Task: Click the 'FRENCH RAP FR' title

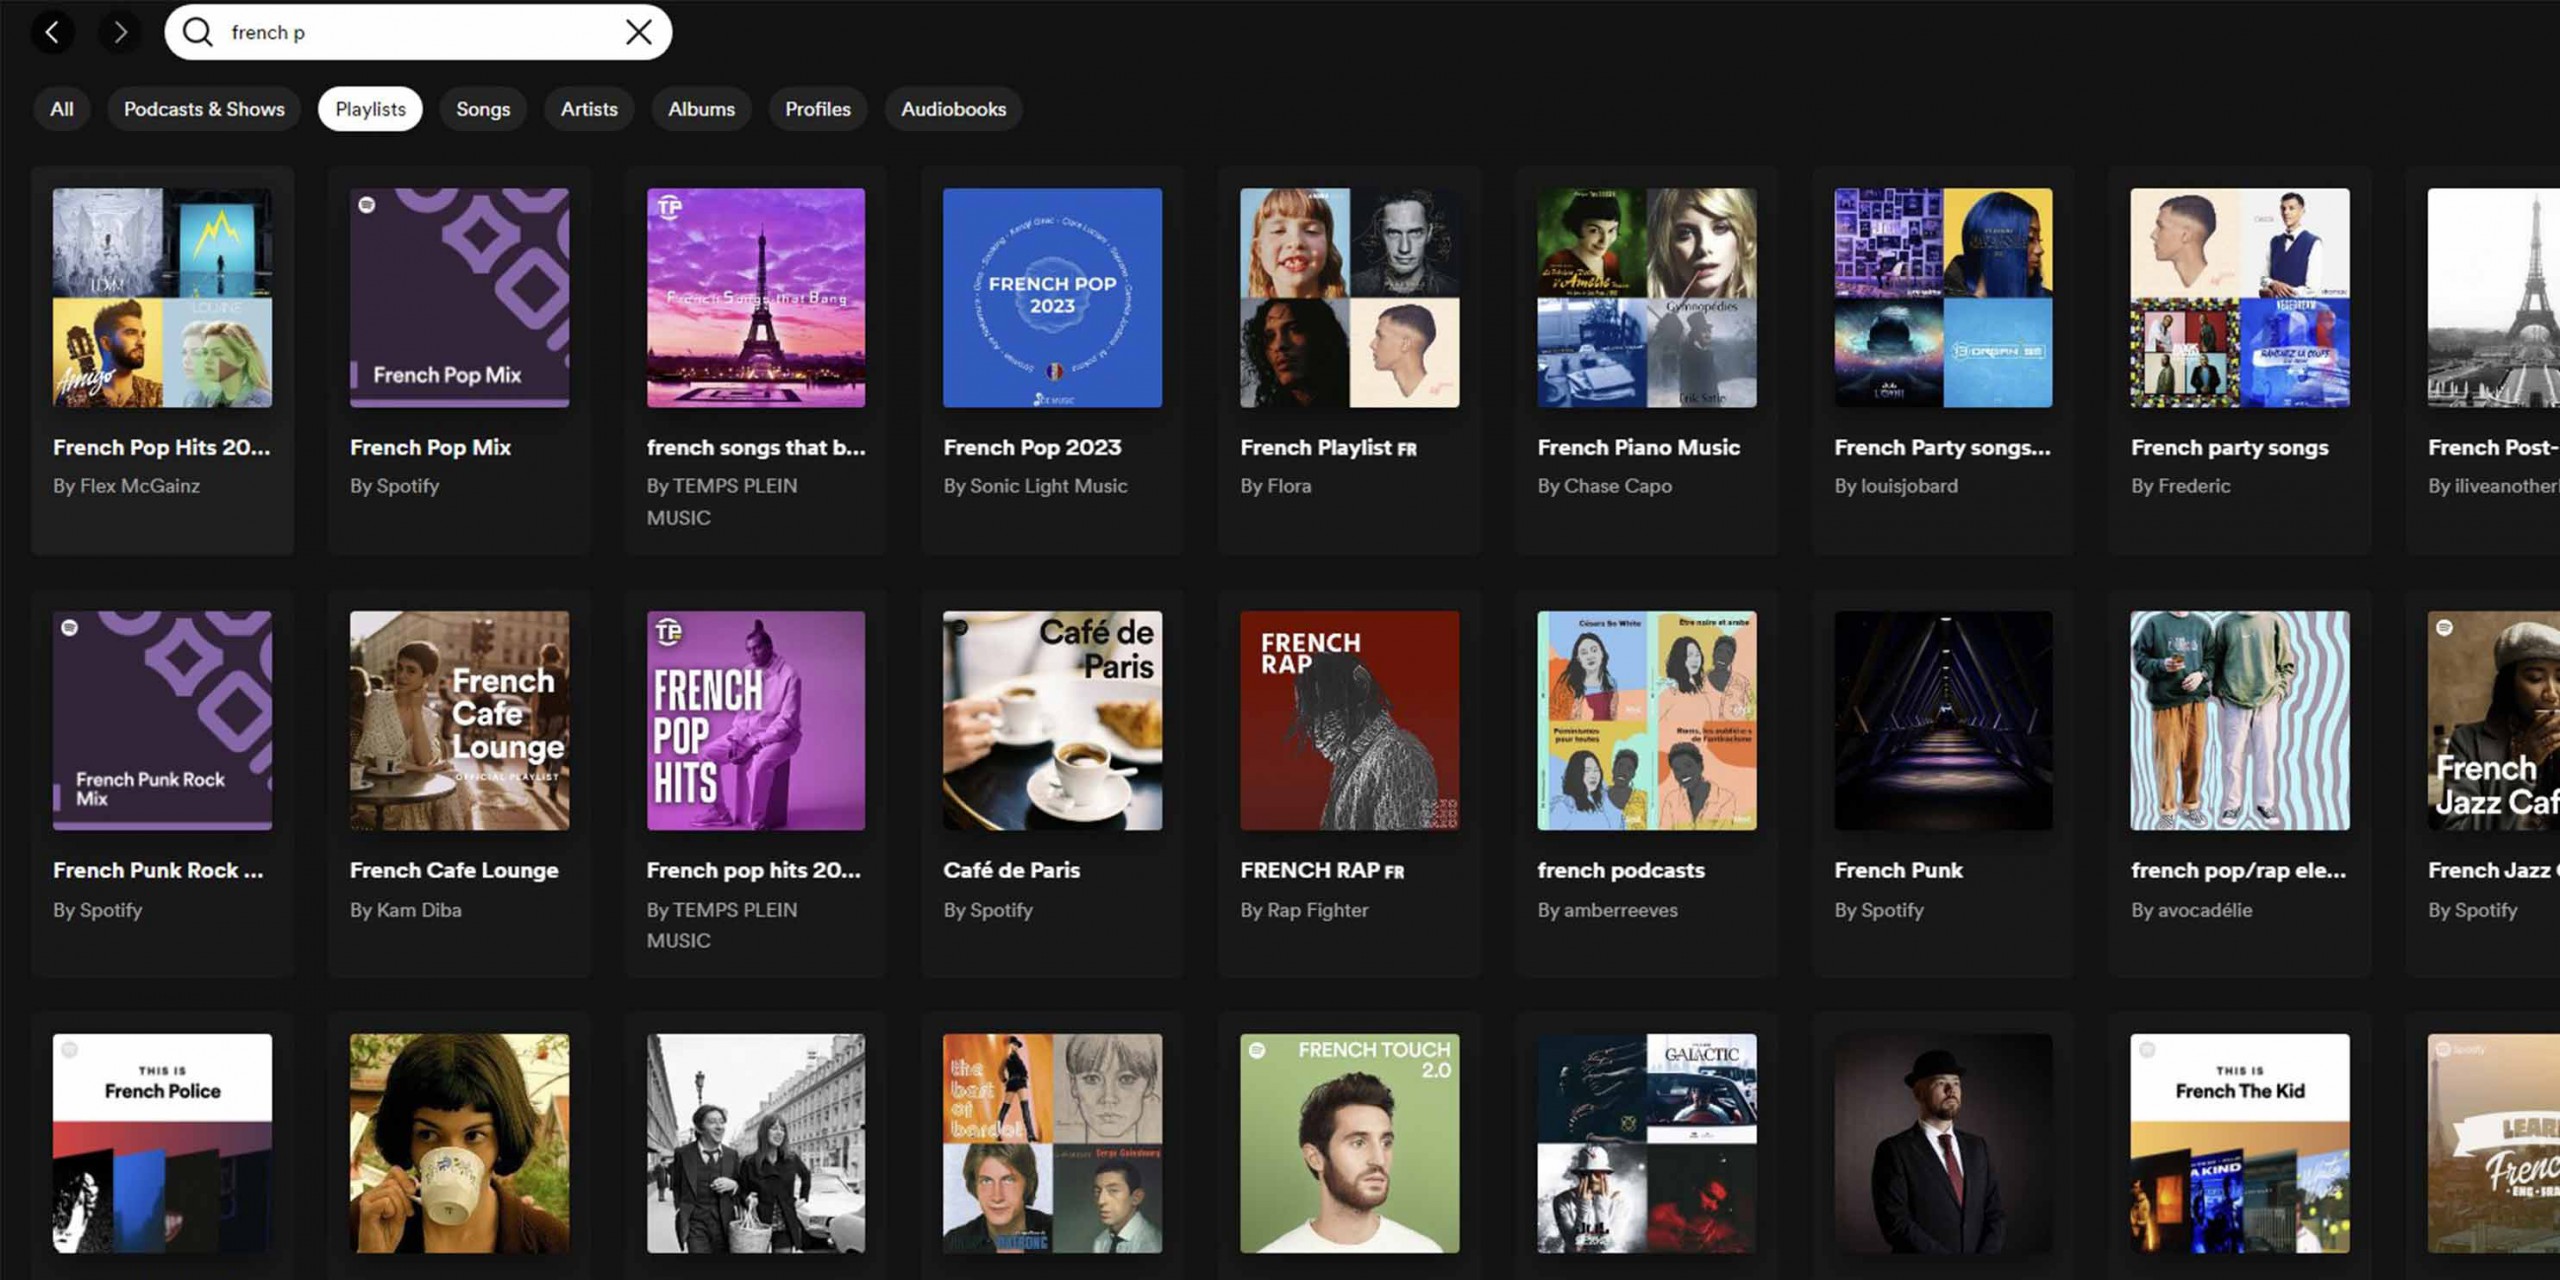Action: point(1322,870)
